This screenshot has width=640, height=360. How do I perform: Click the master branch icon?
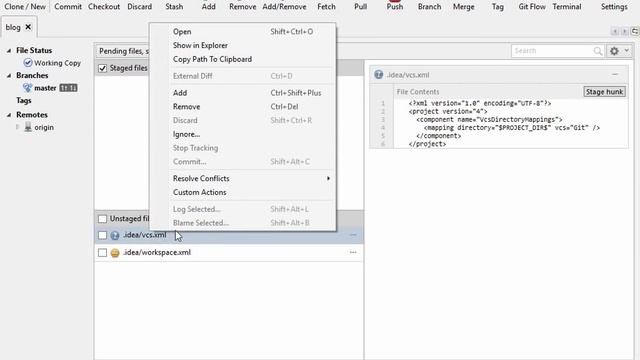[x=27, y=88]
